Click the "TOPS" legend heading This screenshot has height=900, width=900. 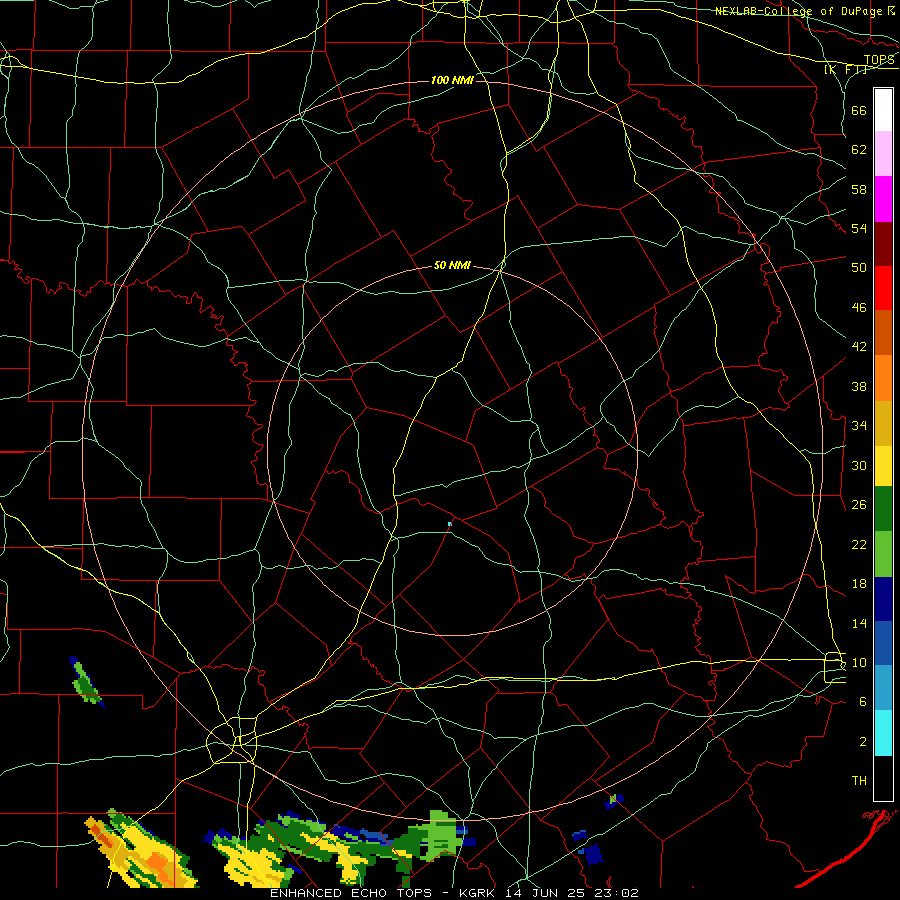[879, 60]
